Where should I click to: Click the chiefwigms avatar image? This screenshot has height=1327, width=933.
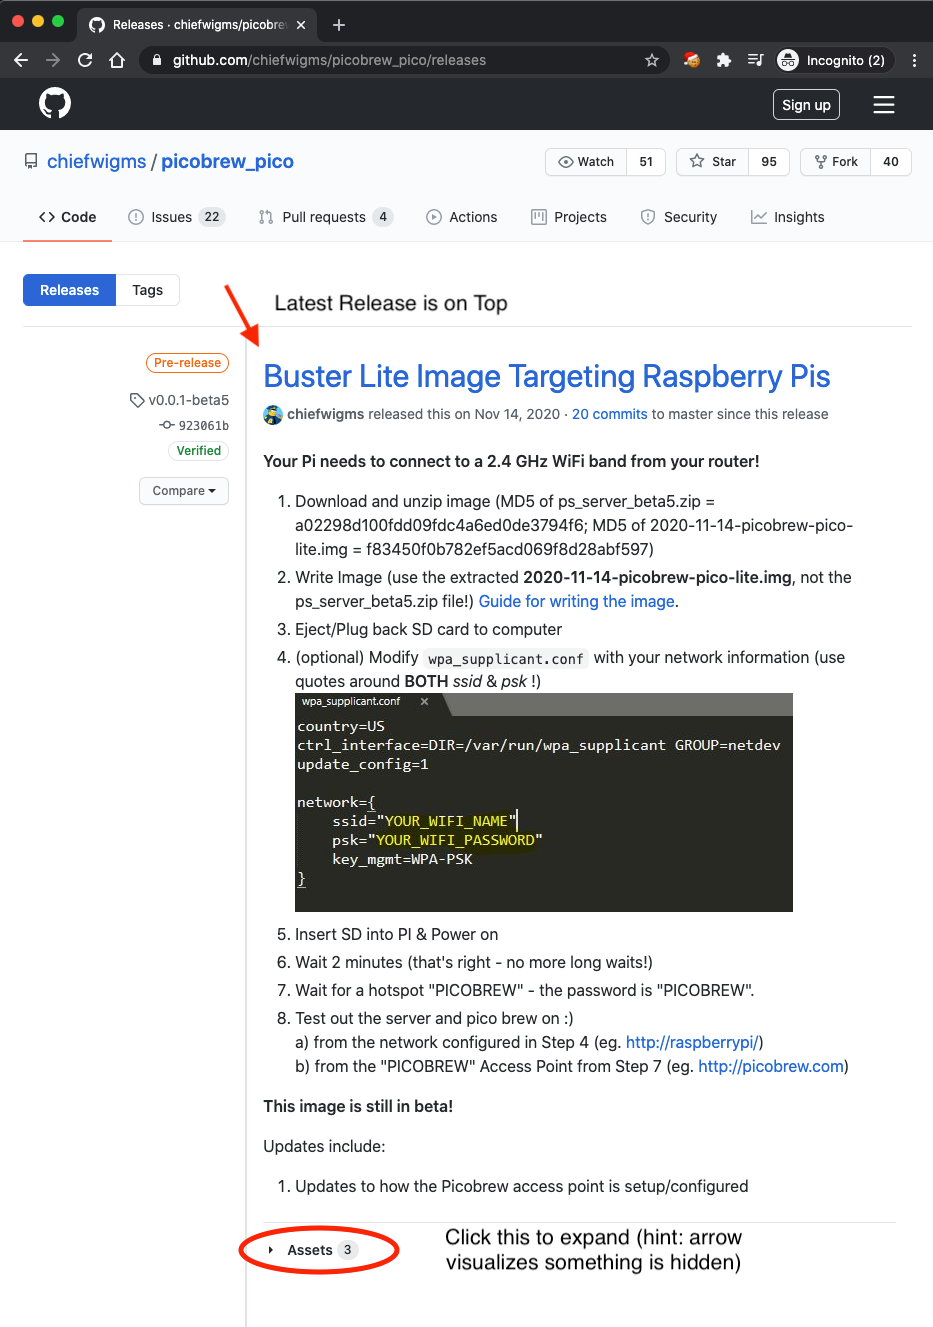click(x=272, y=414)
